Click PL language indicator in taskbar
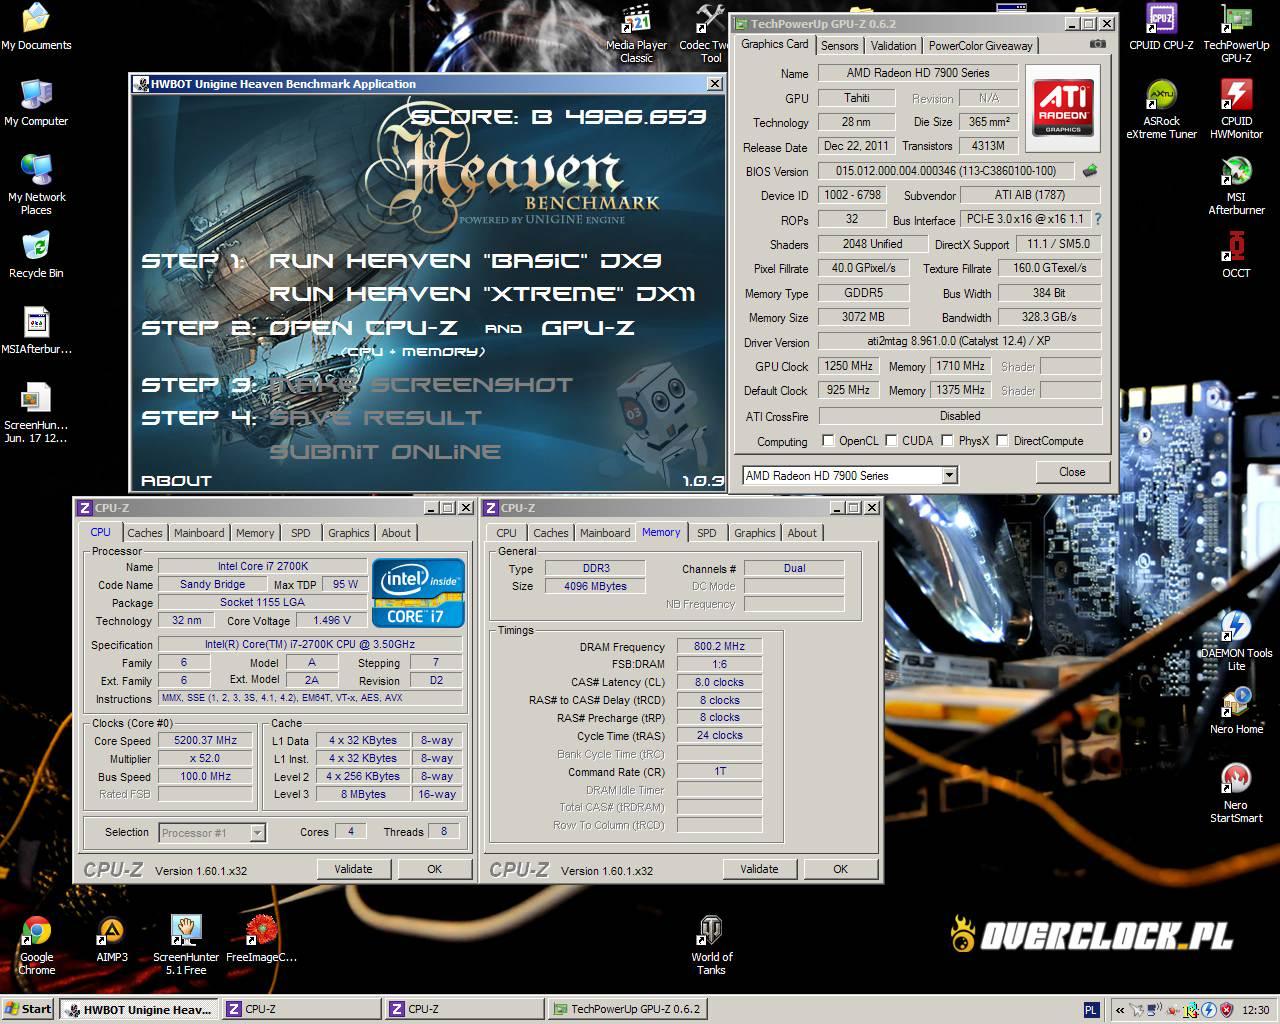The height and width of the screenshot is (1024, 1280). (x=1091, y=1010)
